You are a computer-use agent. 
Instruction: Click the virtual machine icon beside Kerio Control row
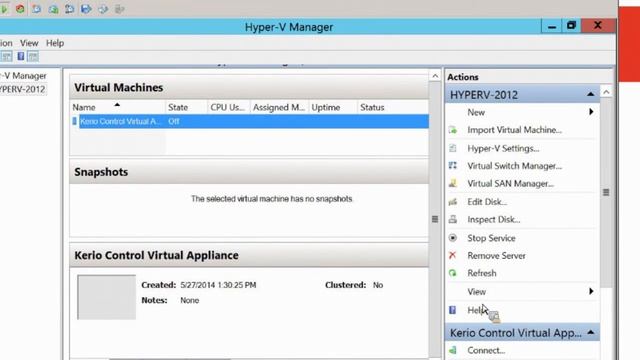click(75, 121)
